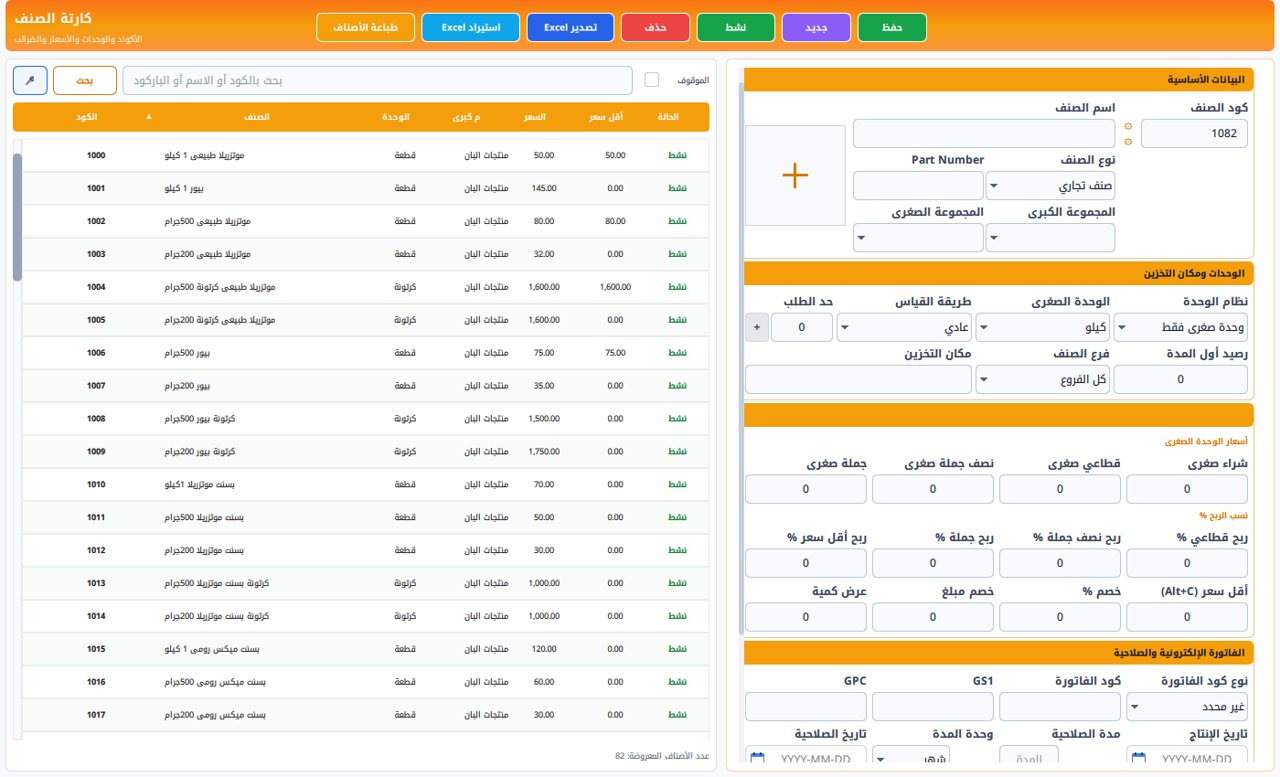The image size is (1280, 777).
Task: Click the اسم الصنف input field
Action: click(984, 134)
